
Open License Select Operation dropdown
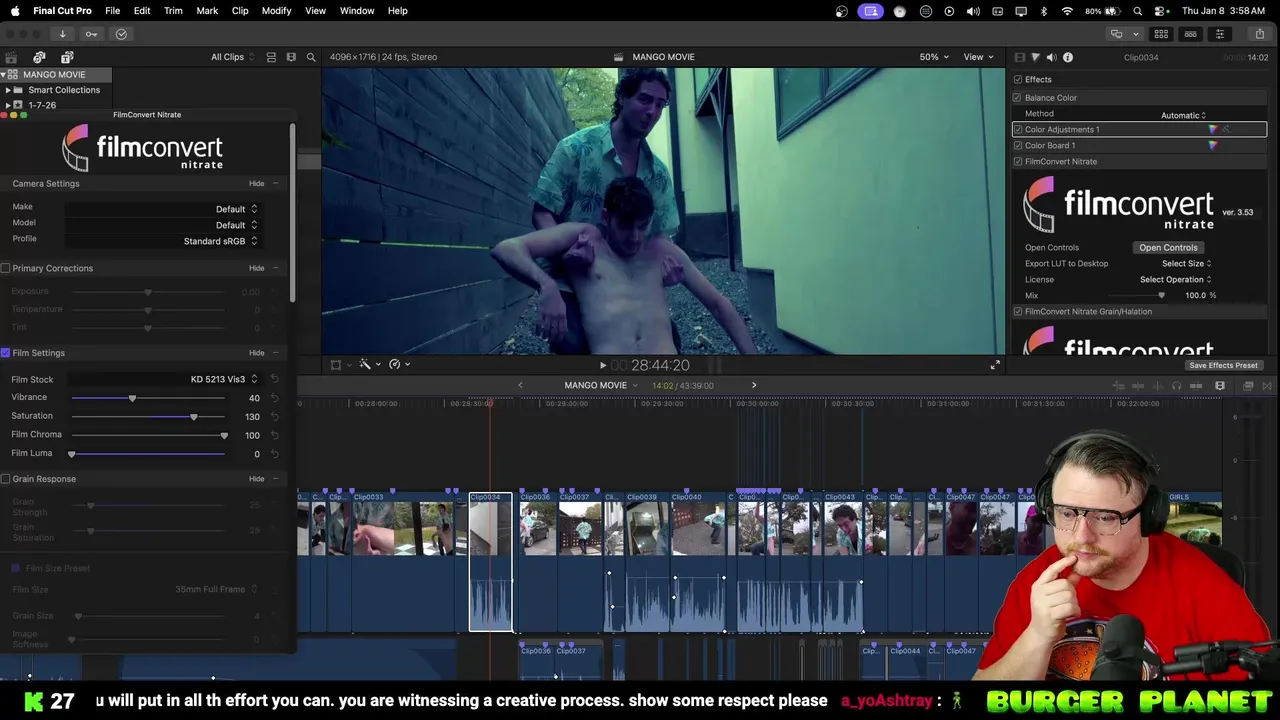[1176, 279]
